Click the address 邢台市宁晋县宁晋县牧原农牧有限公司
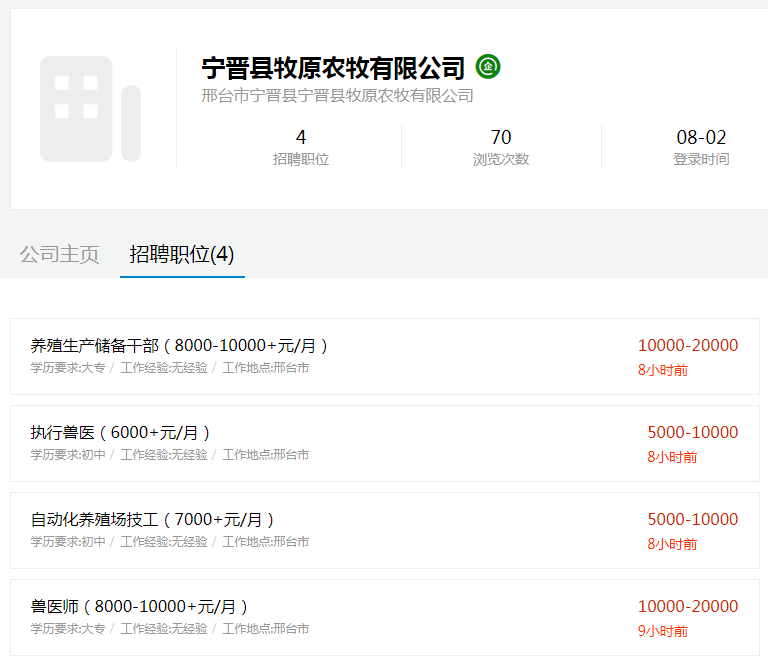This screenshot has width=768, height=659. pos(337,96)
